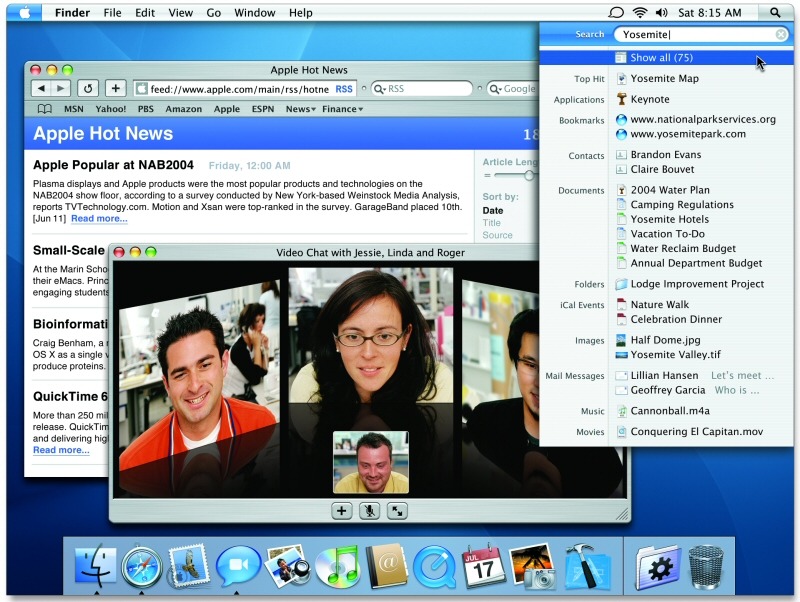
Task: Open the Wi-Fi AirPort status icon
Action: (640, 13)
